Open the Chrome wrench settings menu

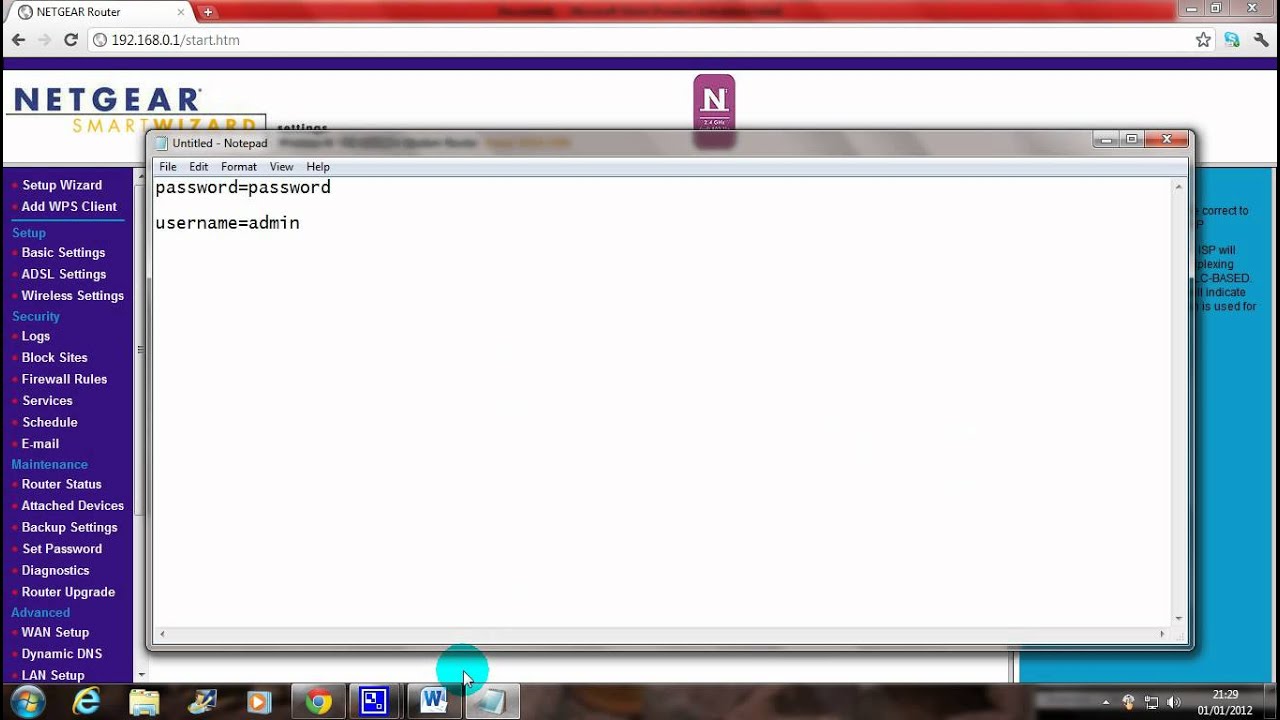[x=1261, y=40]
